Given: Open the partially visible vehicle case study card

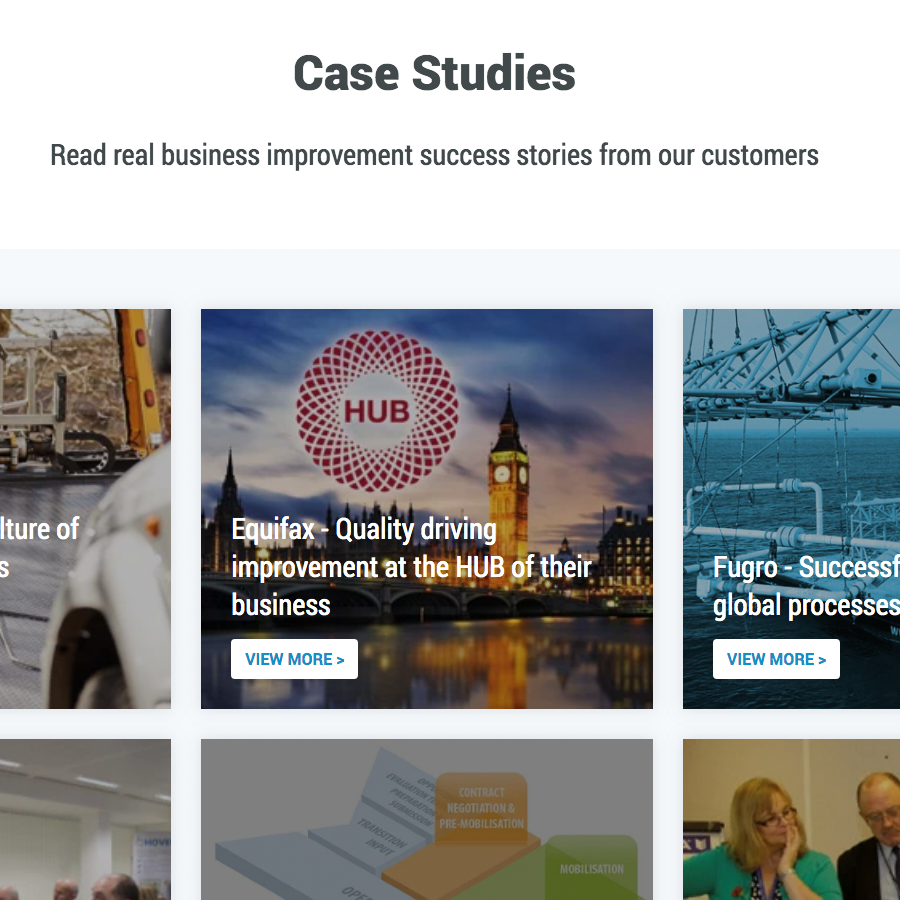Looking at the screenshot, I should (x=85, y=509).
